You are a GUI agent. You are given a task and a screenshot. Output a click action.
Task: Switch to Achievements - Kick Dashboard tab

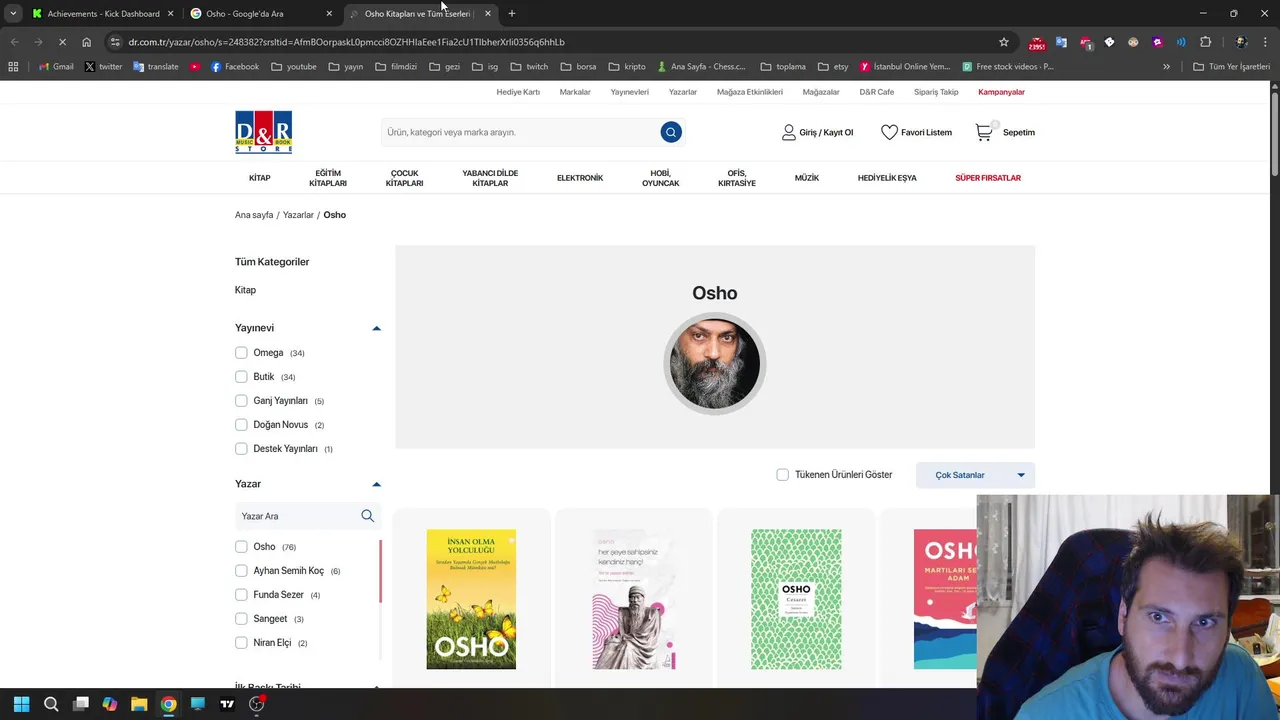point(103,14)
